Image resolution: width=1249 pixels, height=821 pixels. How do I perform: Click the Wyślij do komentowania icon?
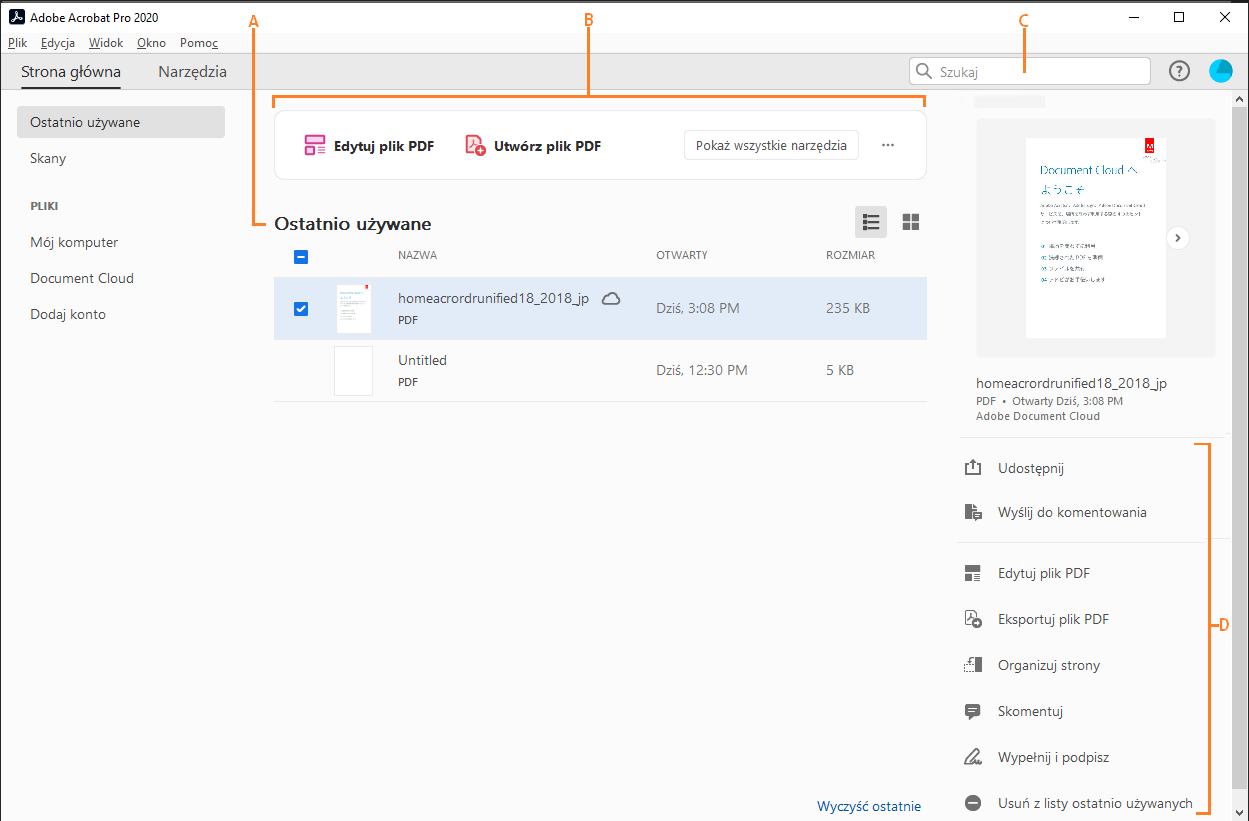973,512
